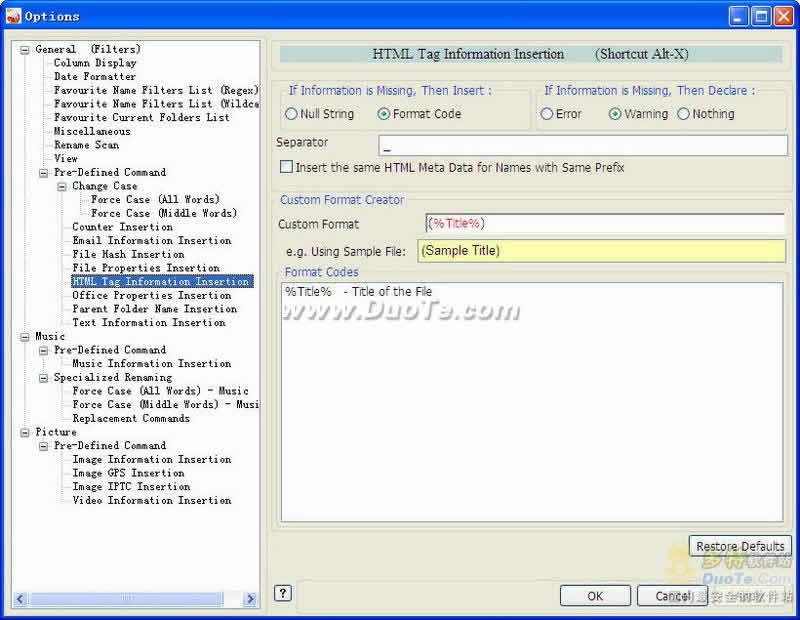Click the Options window app icon
This screenshot has width=800, height=620.
(13, 16)
